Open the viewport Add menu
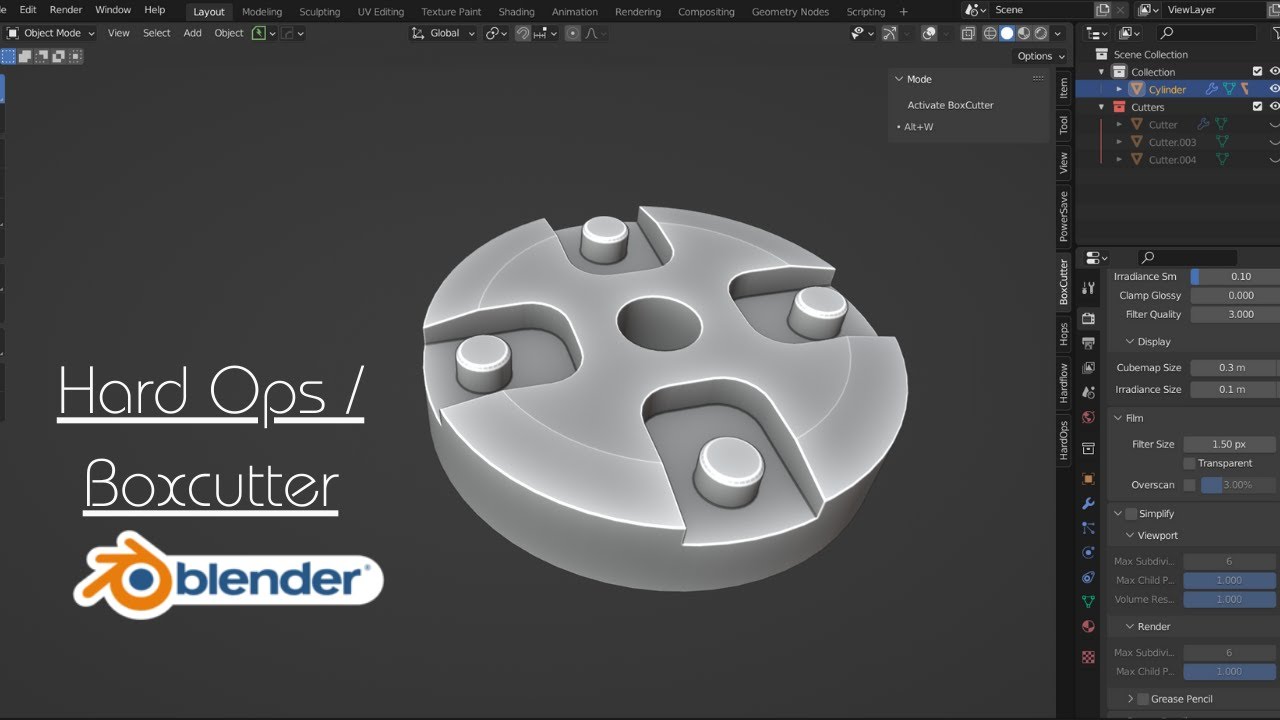 click(192, 33)
